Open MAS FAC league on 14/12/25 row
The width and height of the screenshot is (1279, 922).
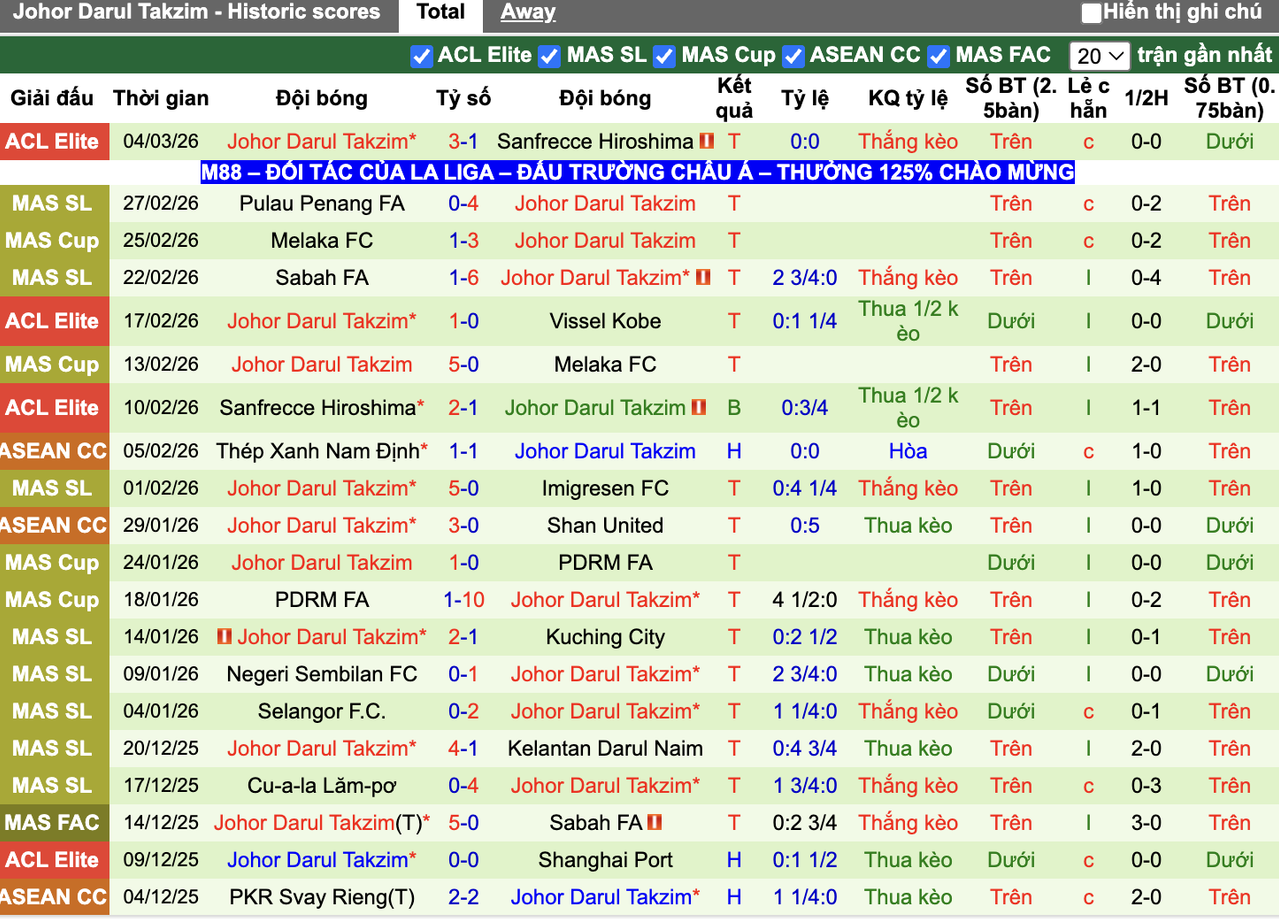pos(52,822)
